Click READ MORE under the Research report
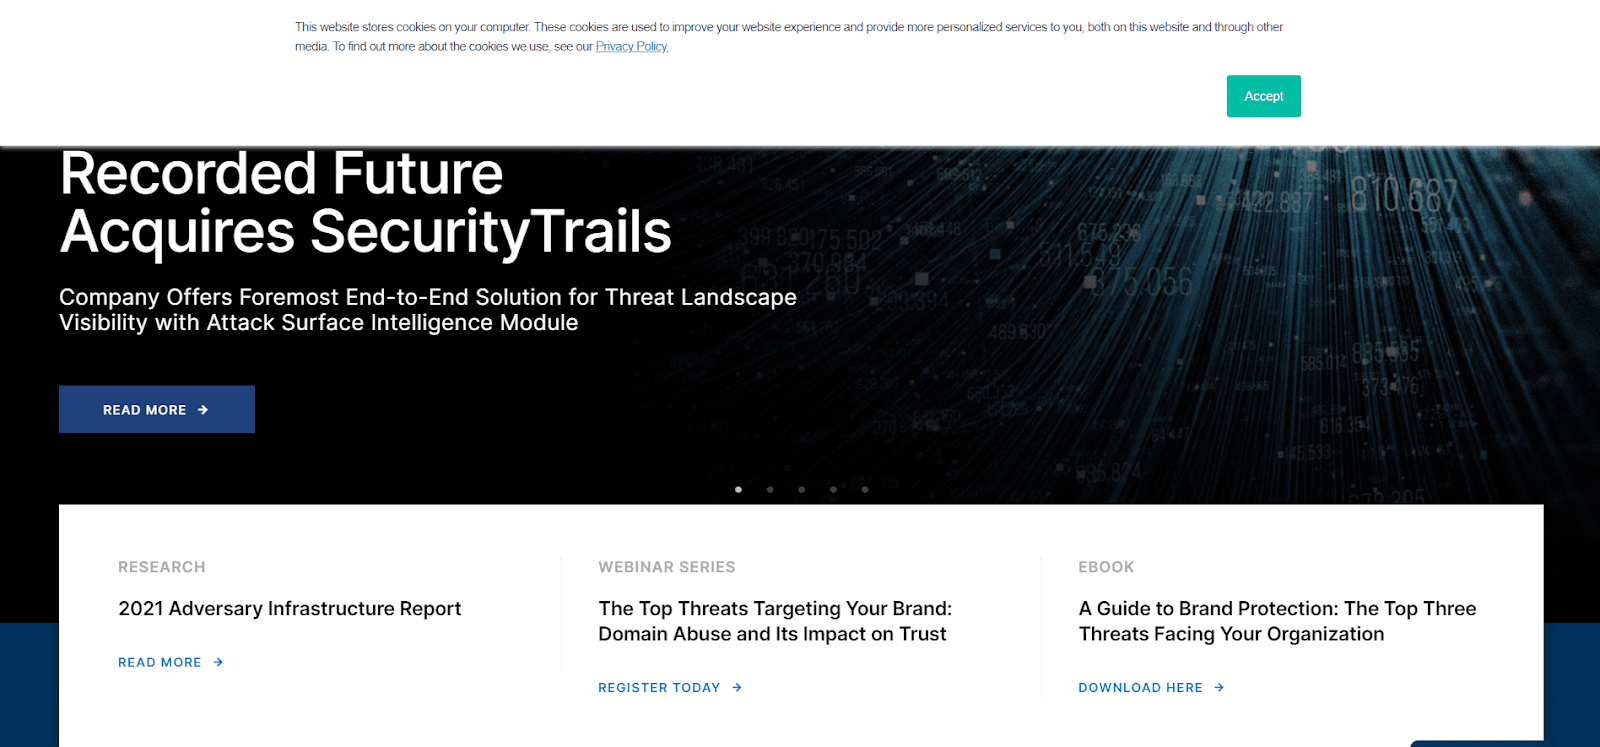The image size is (1600, 747). coord(160,662)
